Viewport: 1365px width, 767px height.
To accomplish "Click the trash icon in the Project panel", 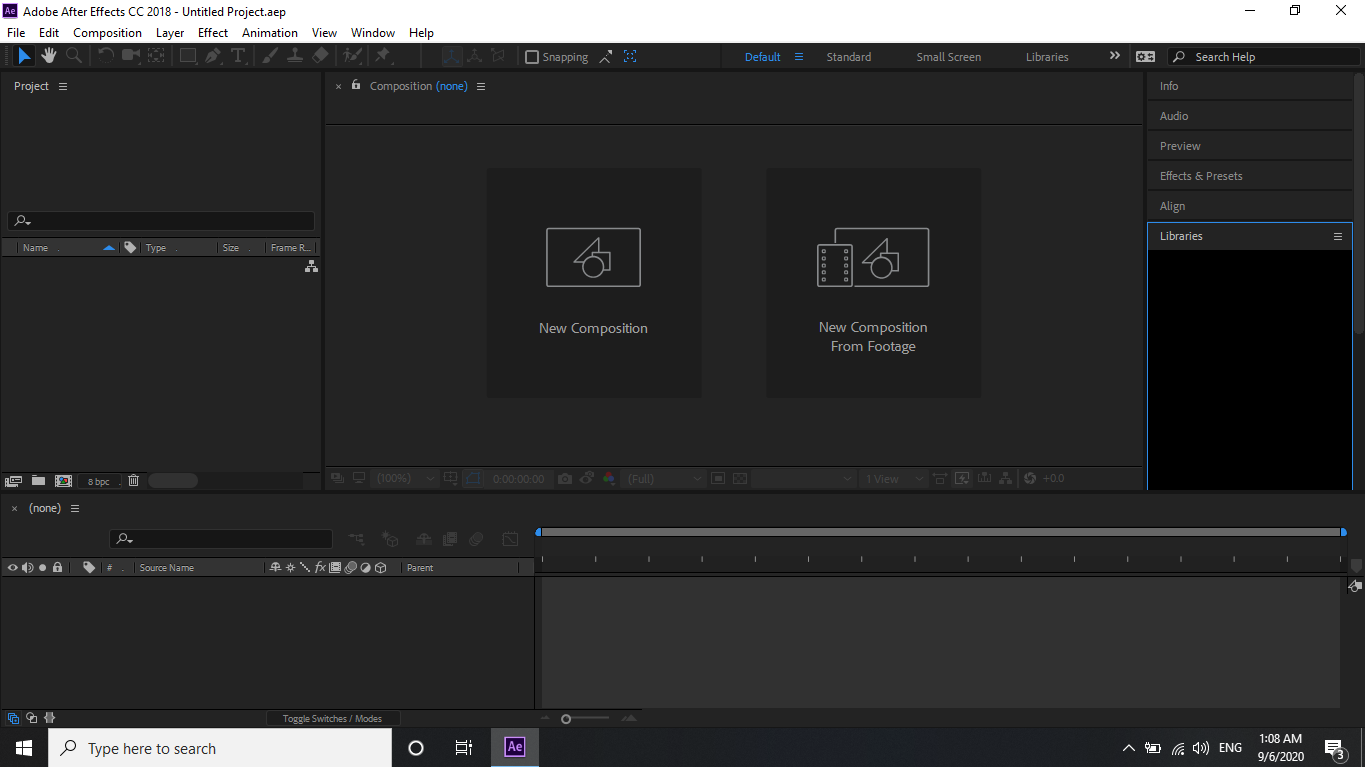I will pyautogui.click(x=133, y=480).
